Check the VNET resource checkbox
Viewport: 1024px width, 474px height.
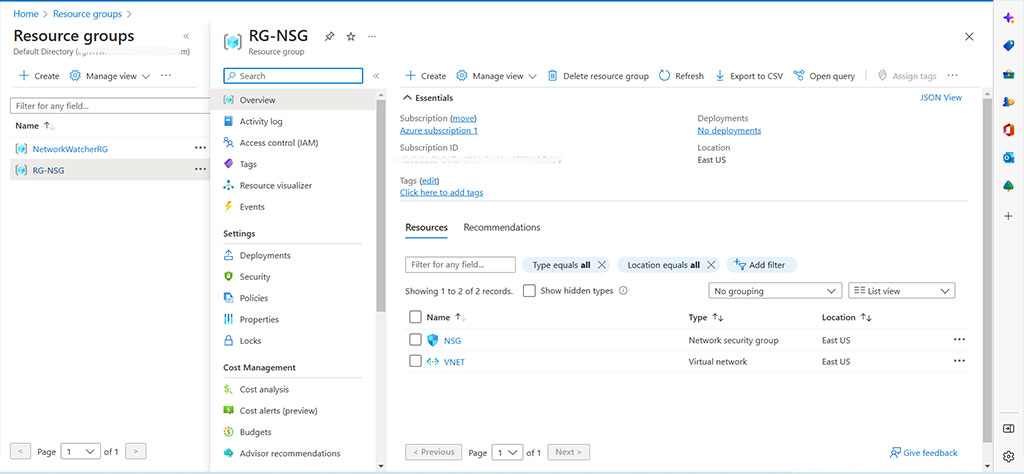415,361
